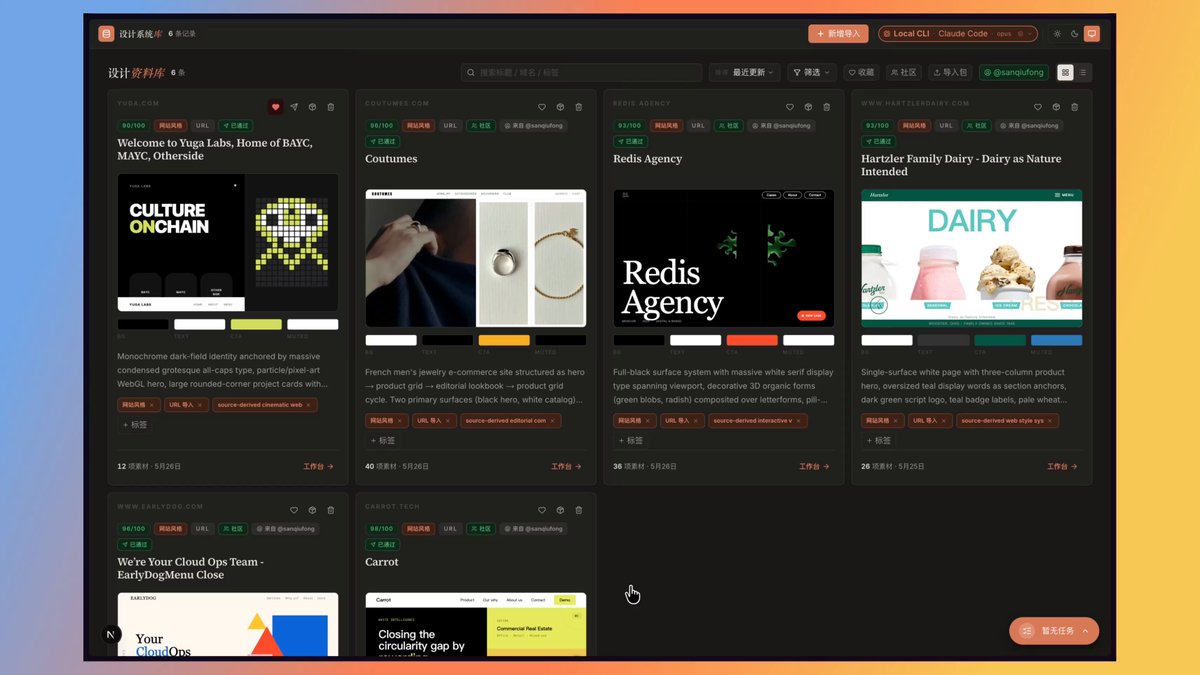Delete the Hartzler Family Dairy card
The height and width of the screenshot is (675, 1200).
click(x=1074, y=107)
